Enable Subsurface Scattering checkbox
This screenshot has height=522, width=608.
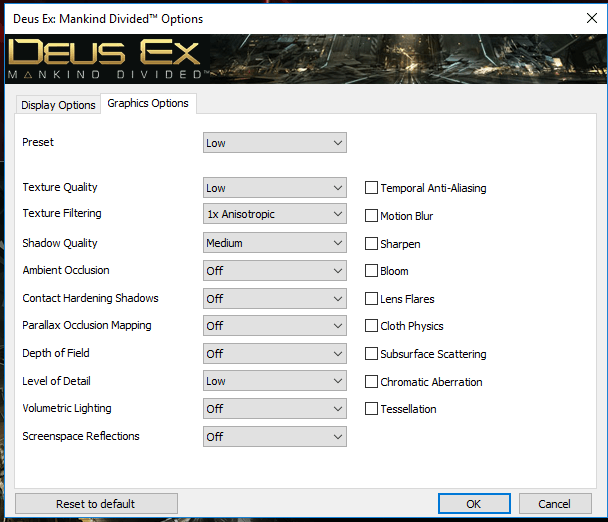tap(372, 354)
